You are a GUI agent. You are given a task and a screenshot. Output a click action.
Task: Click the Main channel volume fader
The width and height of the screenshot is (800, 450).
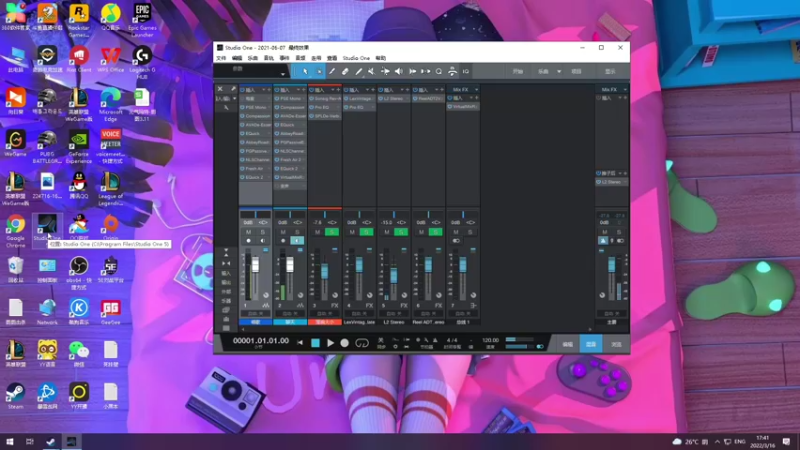tap(611, 264)
